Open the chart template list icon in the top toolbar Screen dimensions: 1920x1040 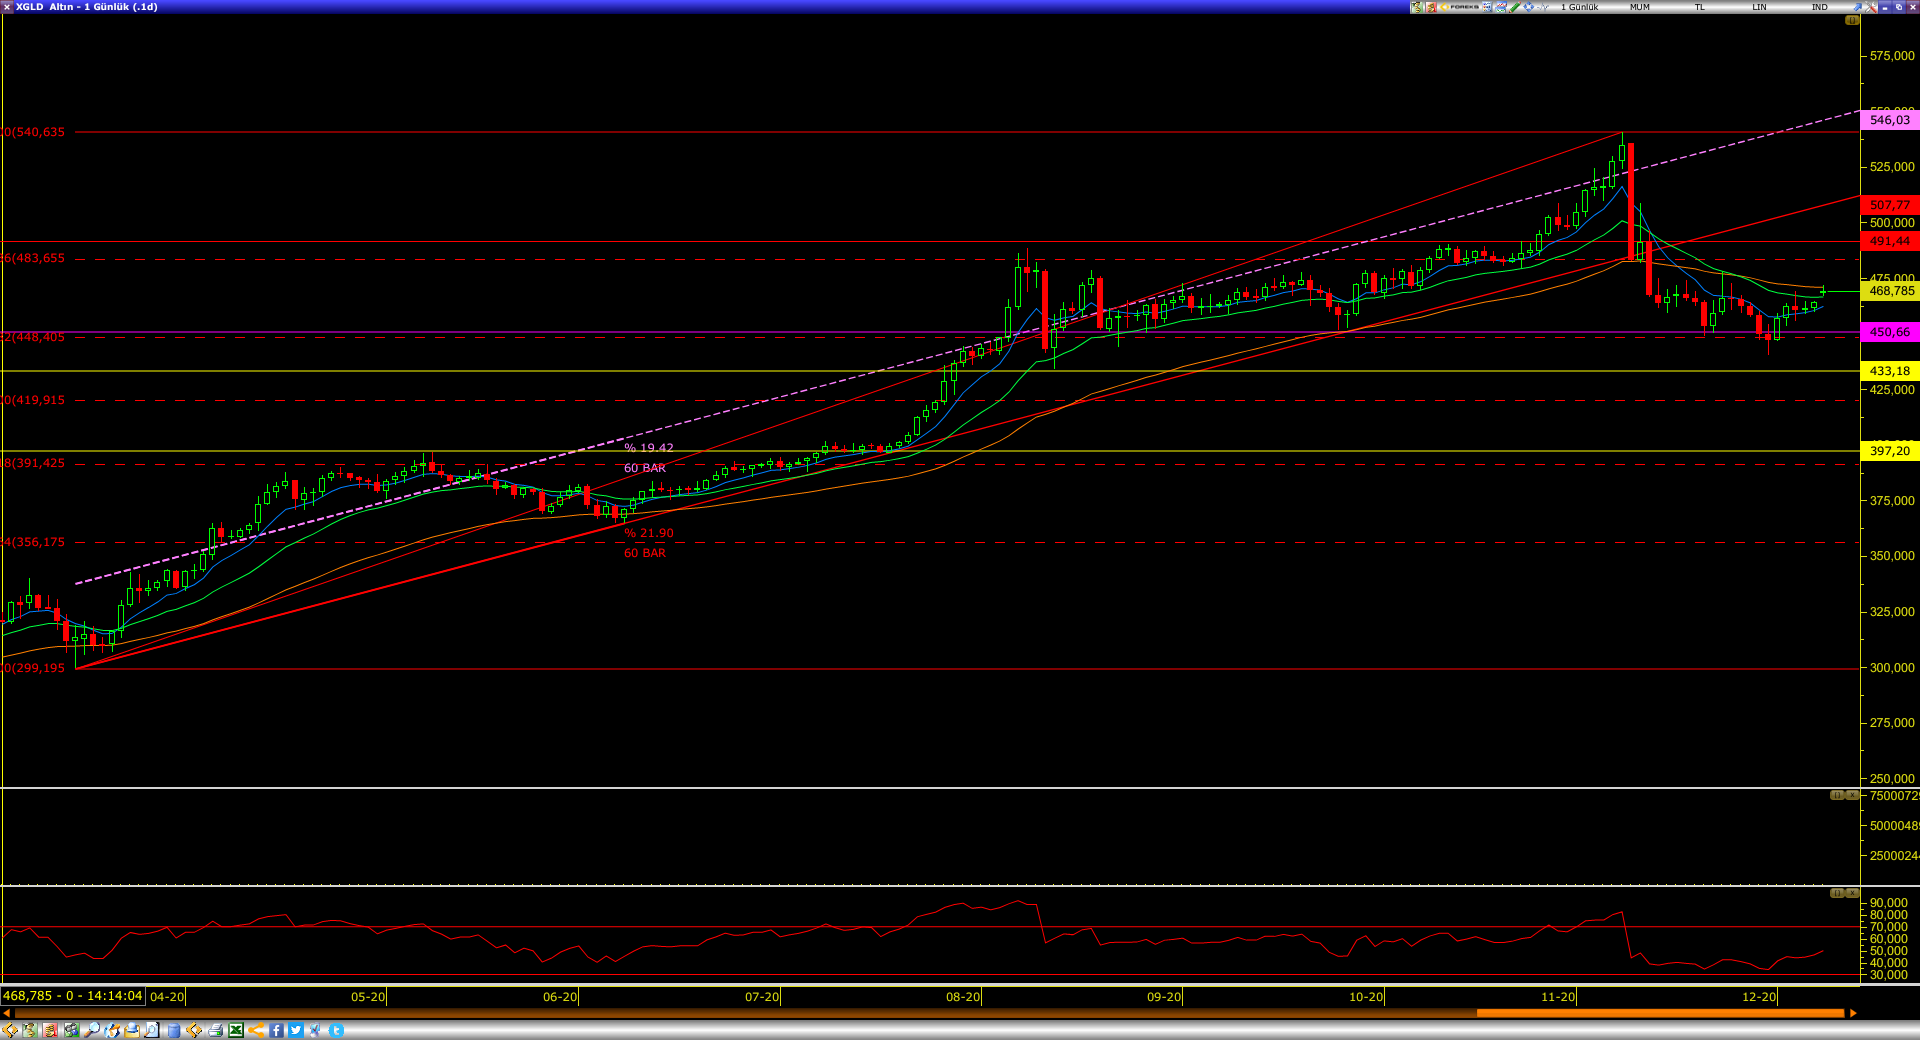(x=1487, y=7)
